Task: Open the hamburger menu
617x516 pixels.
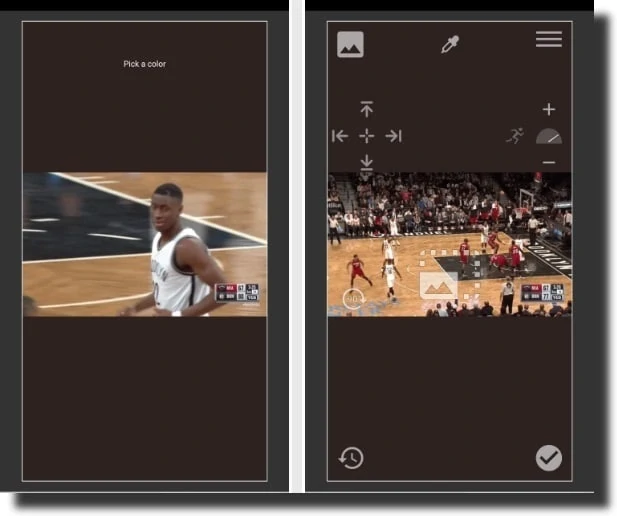Action: (549, 39)
